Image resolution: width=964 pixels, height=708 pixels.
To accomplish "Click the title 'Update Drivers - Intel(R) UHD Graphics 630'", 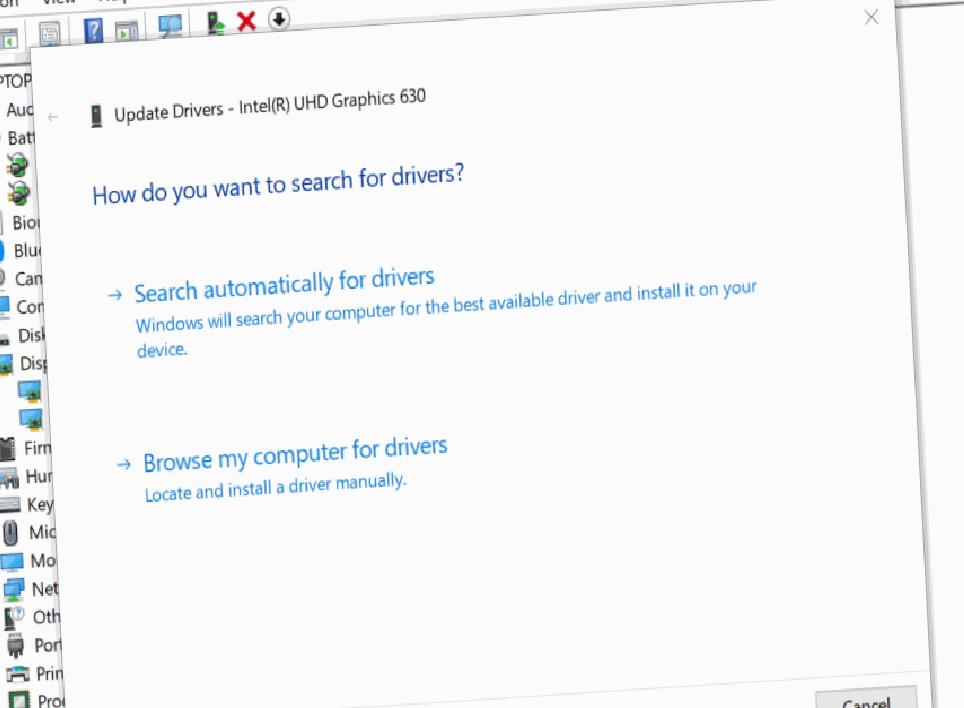I will click(x=270, y=105).
